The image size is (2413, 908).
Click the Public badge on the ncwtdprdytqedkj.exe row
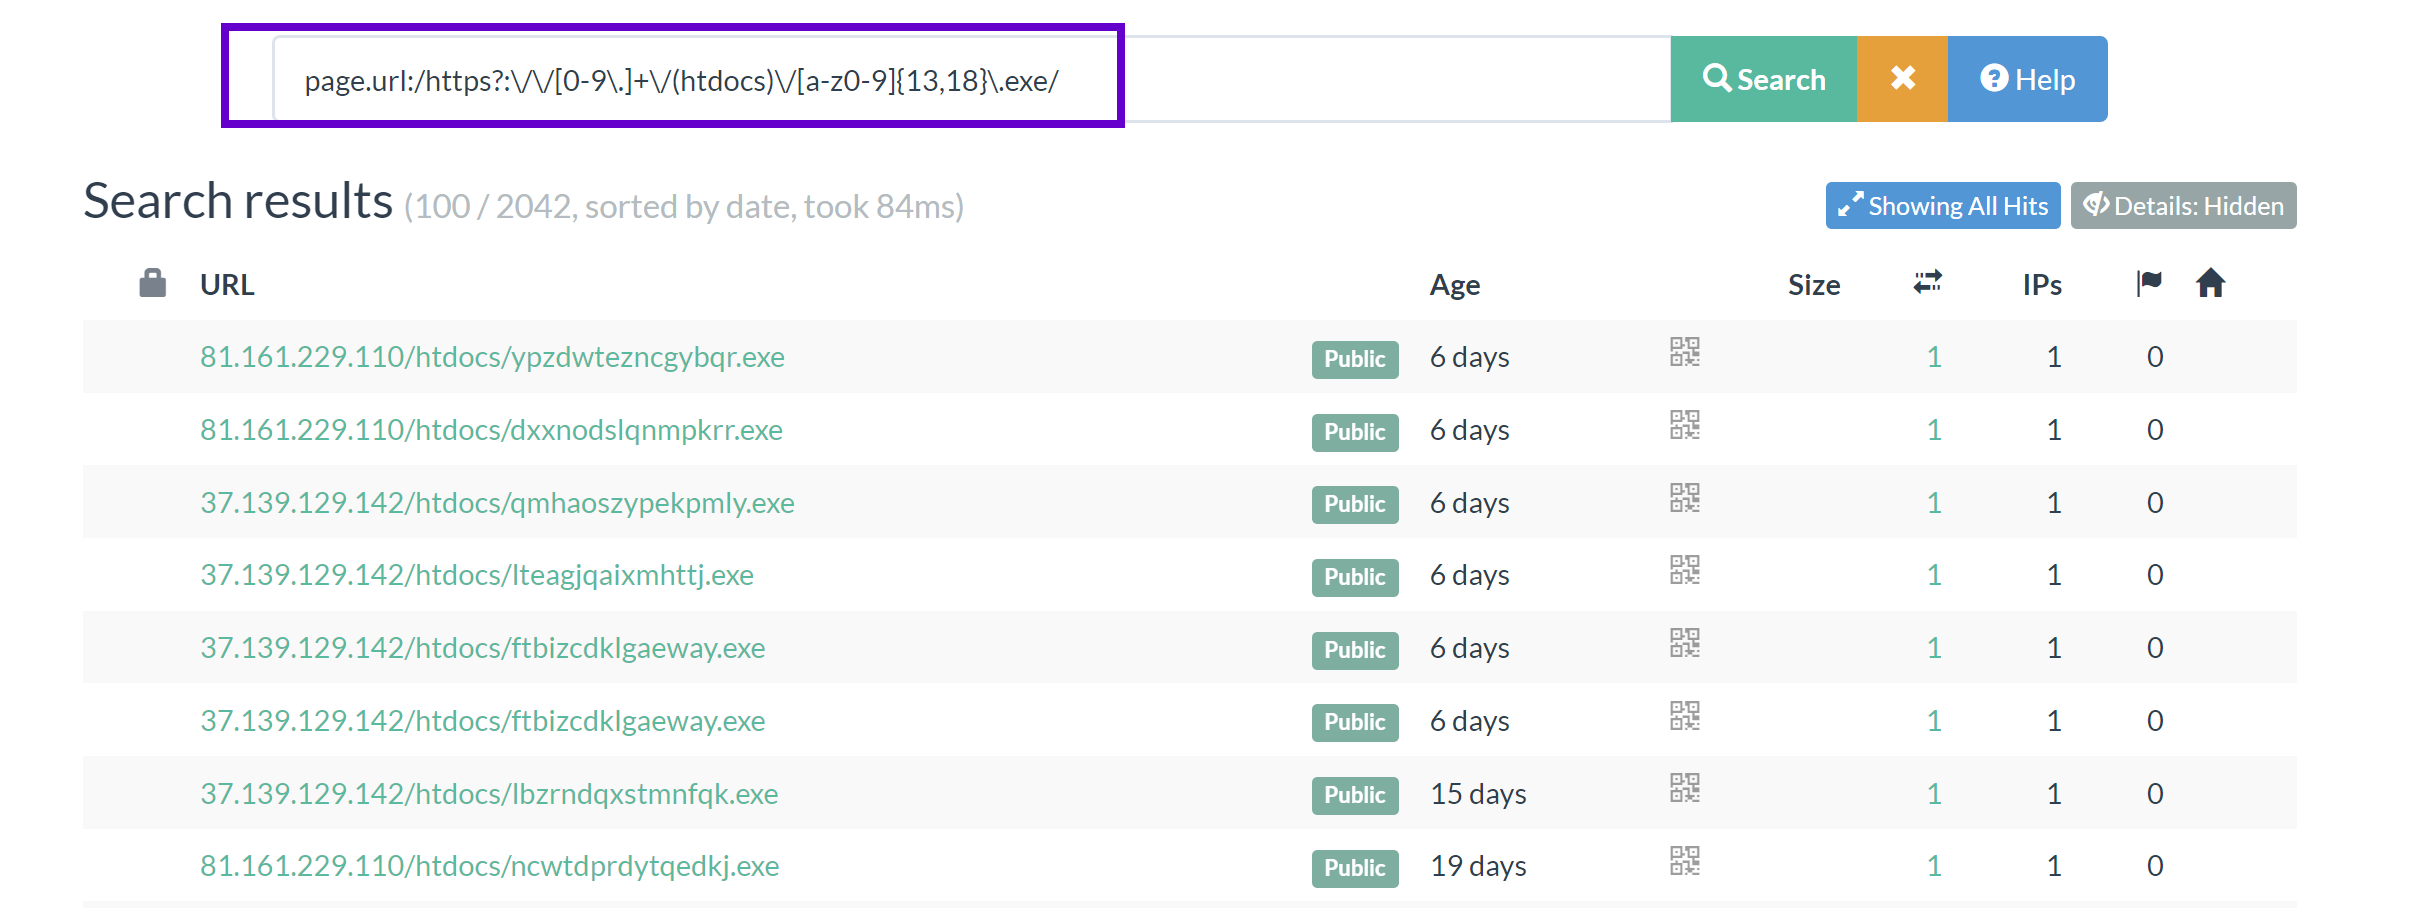[1354, 867]
